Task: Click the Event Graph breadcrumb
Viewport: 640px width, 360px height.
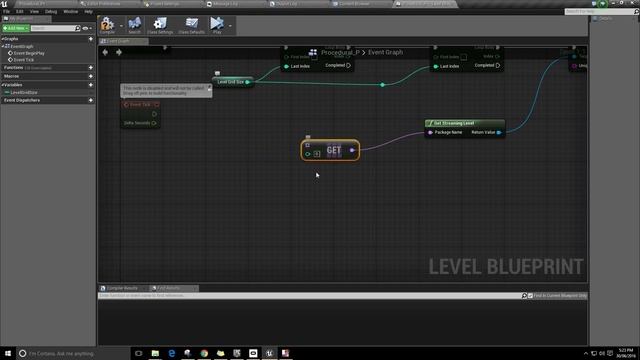Action: point(385,52)
